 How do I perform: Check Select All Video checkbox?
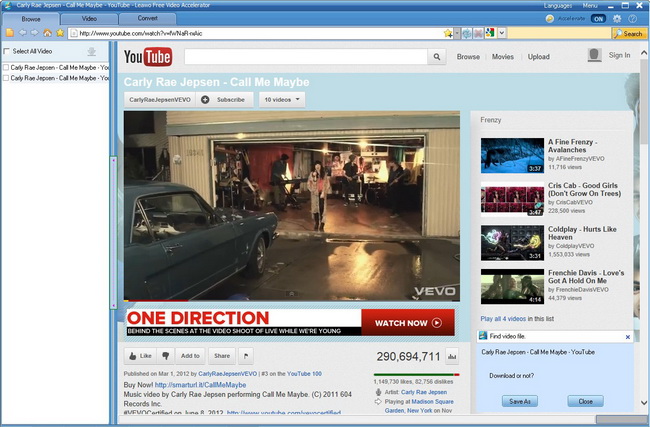6,51
